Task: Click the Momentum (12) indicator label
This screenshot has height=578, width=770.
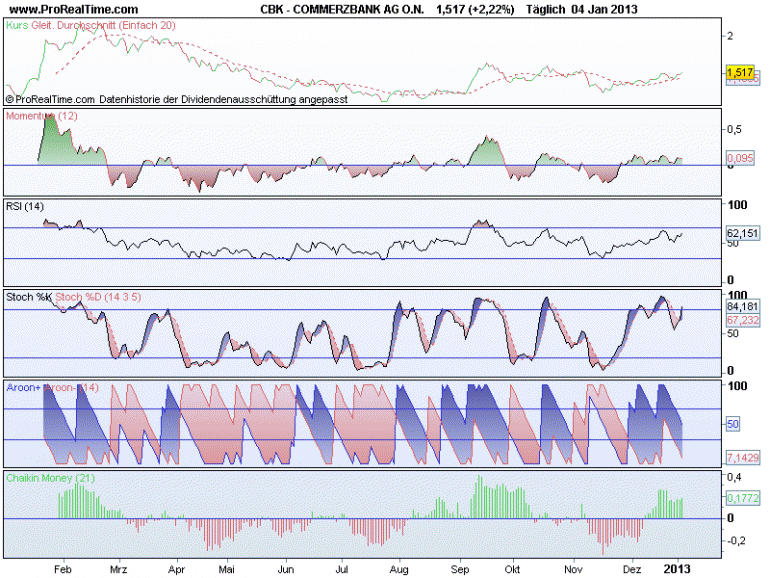Action: [x=42, y=116]
